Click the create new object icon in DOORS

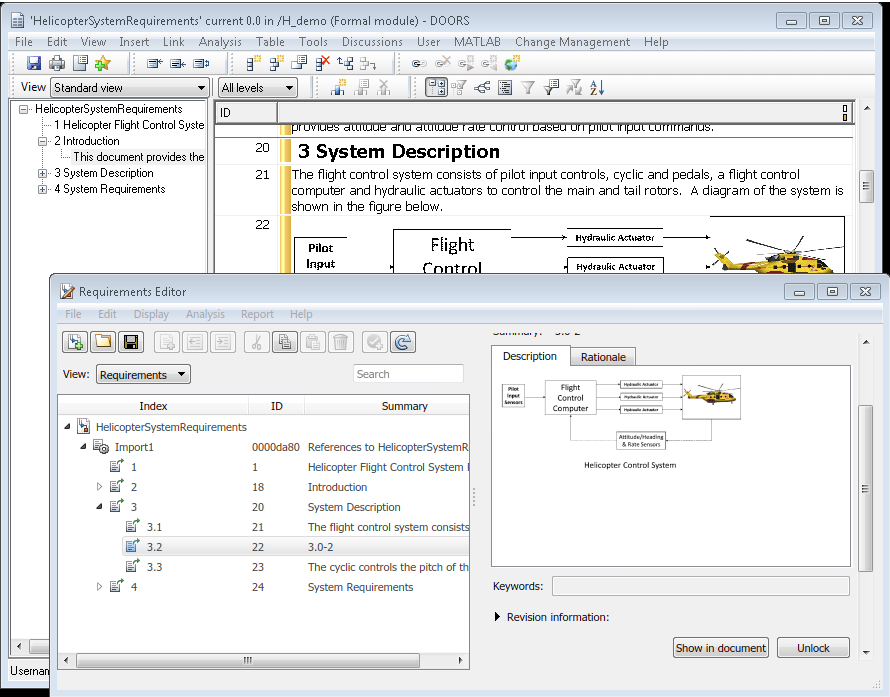[253, 63]
